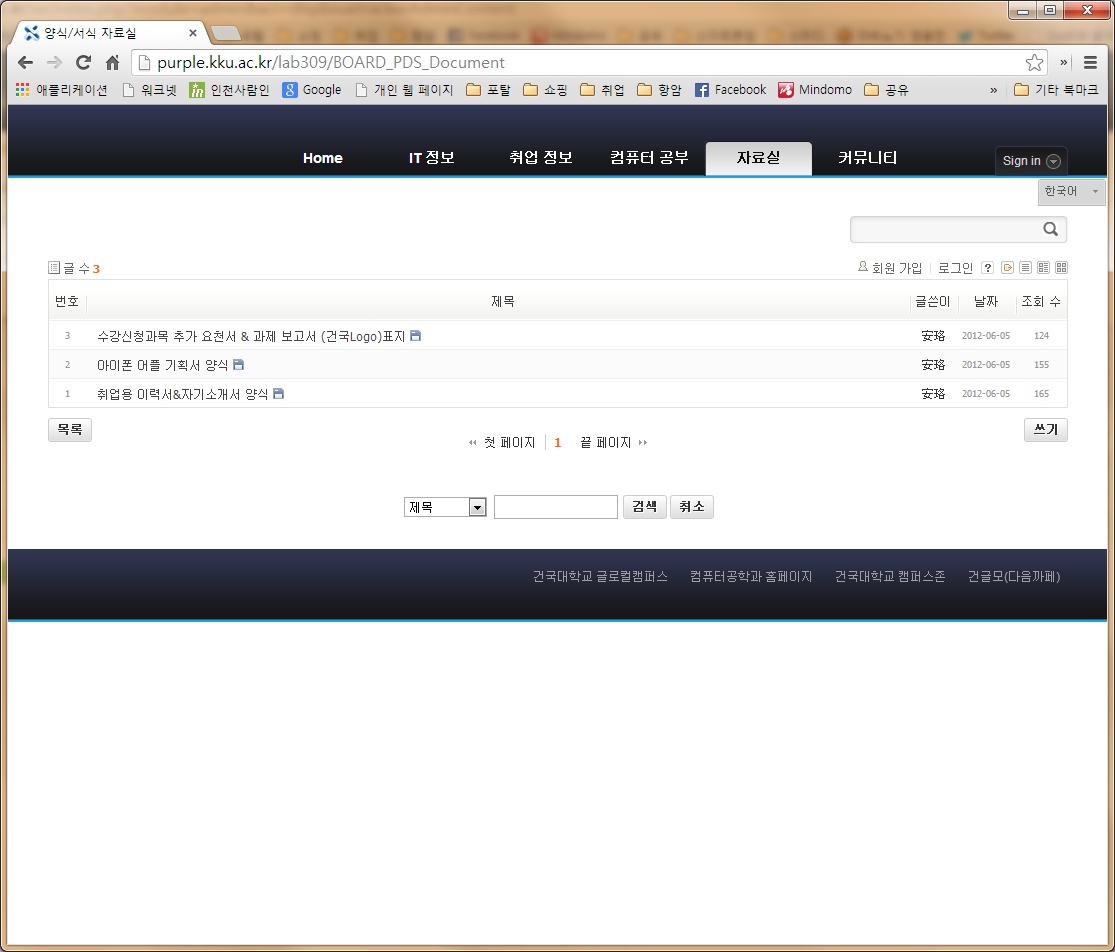The height and width of the screenshot is (952, 1115).
Task: Select the webzine-style view icon
Action: (x=1043, y=268)
